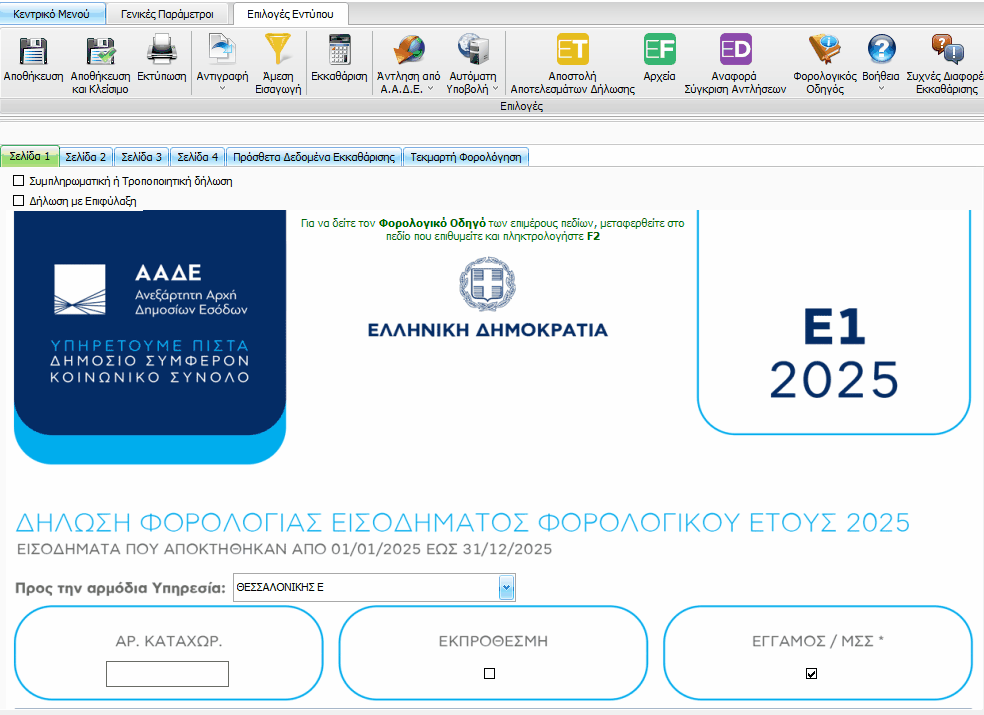Viewport: 984px width, 715px height.
Task: Click the Εκτύπωση printer icon
Action: pyautogui.click(x=161, y=52)
